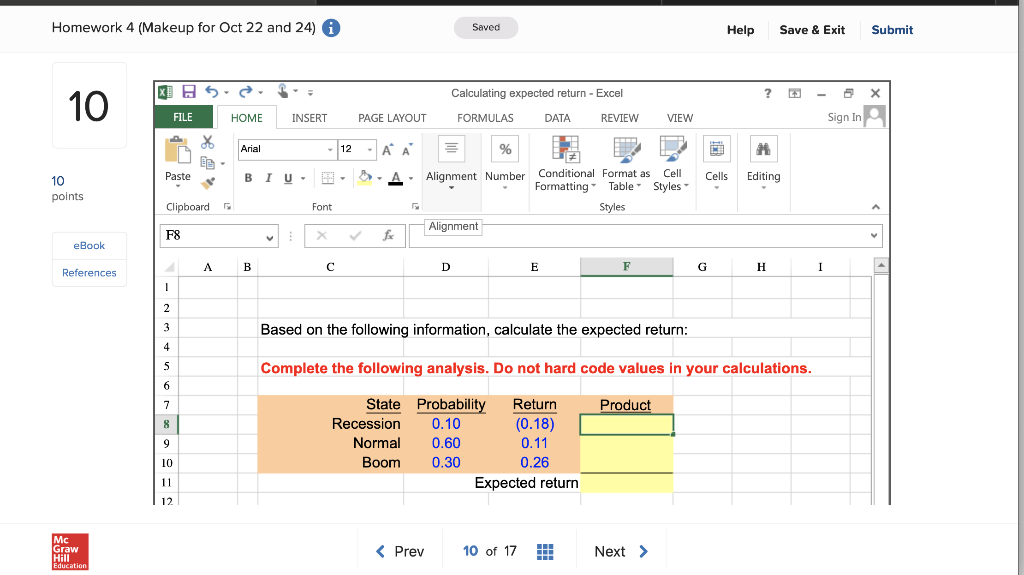Click the Copy icon
The width and height of the screenshot is (1024, 575).
point(208,163)
